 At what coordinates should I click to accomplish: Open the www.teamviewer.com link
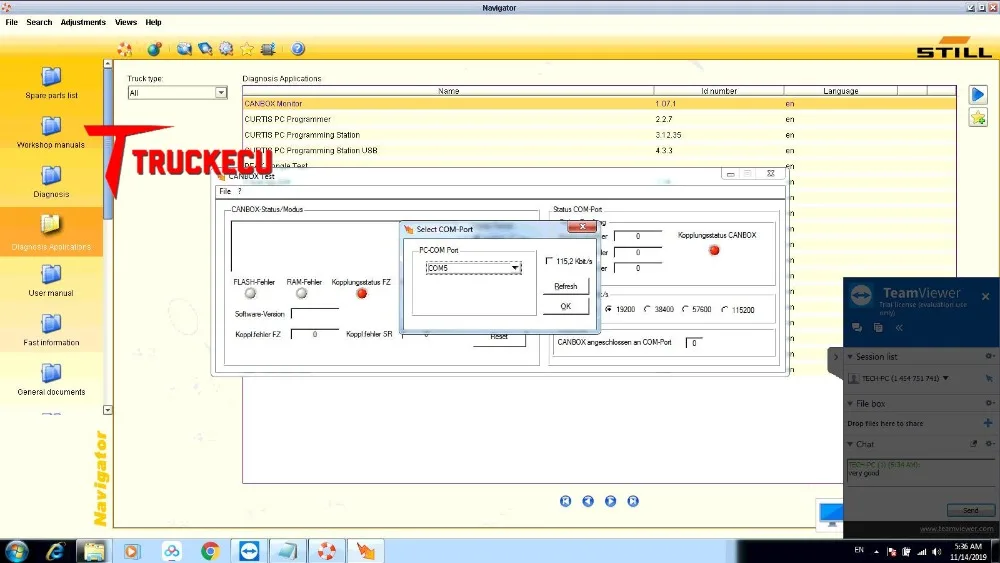pos(957,529)
